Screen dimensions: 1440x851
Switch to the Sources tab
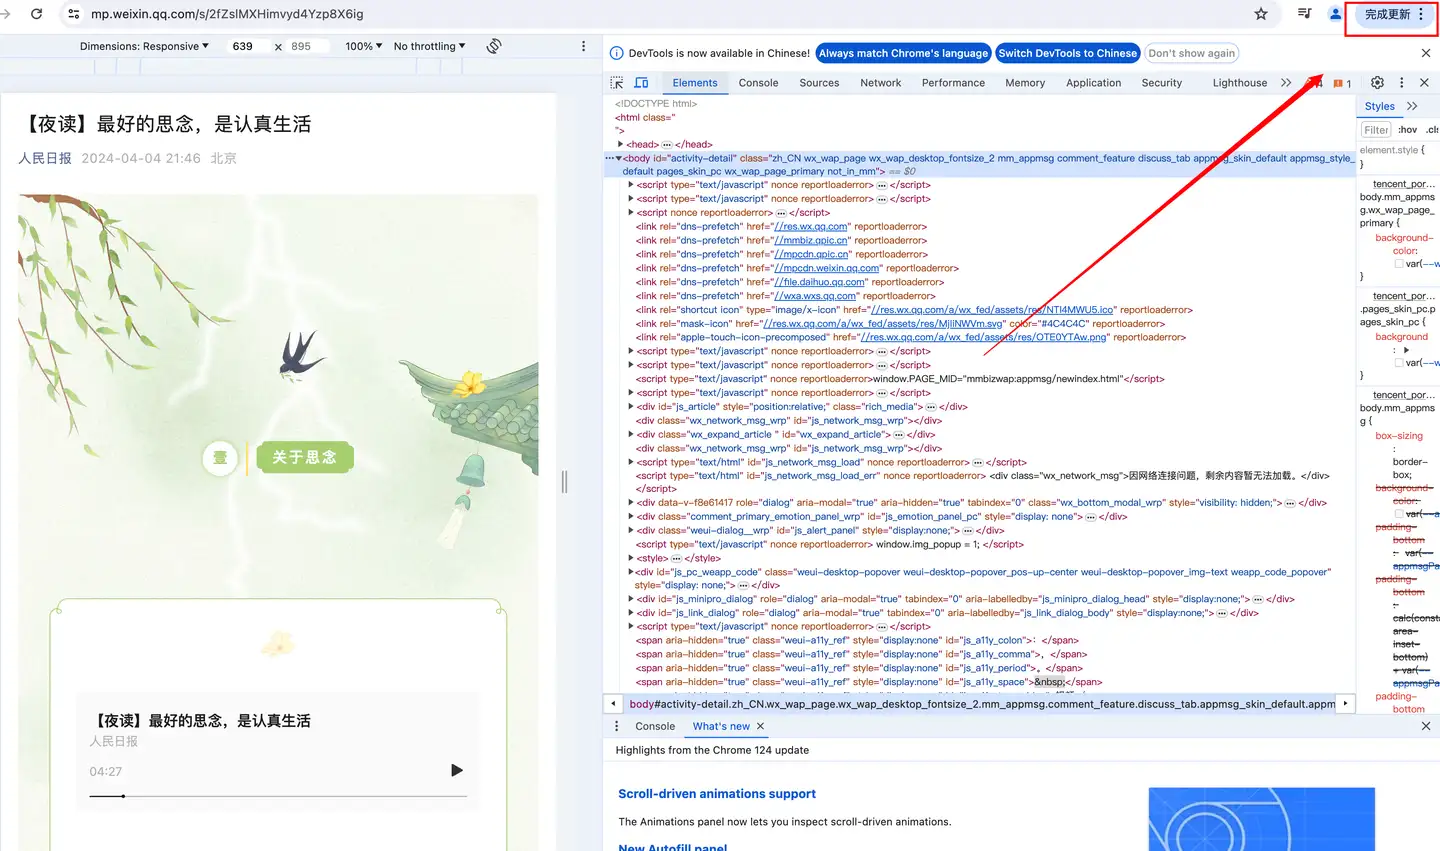819,83
